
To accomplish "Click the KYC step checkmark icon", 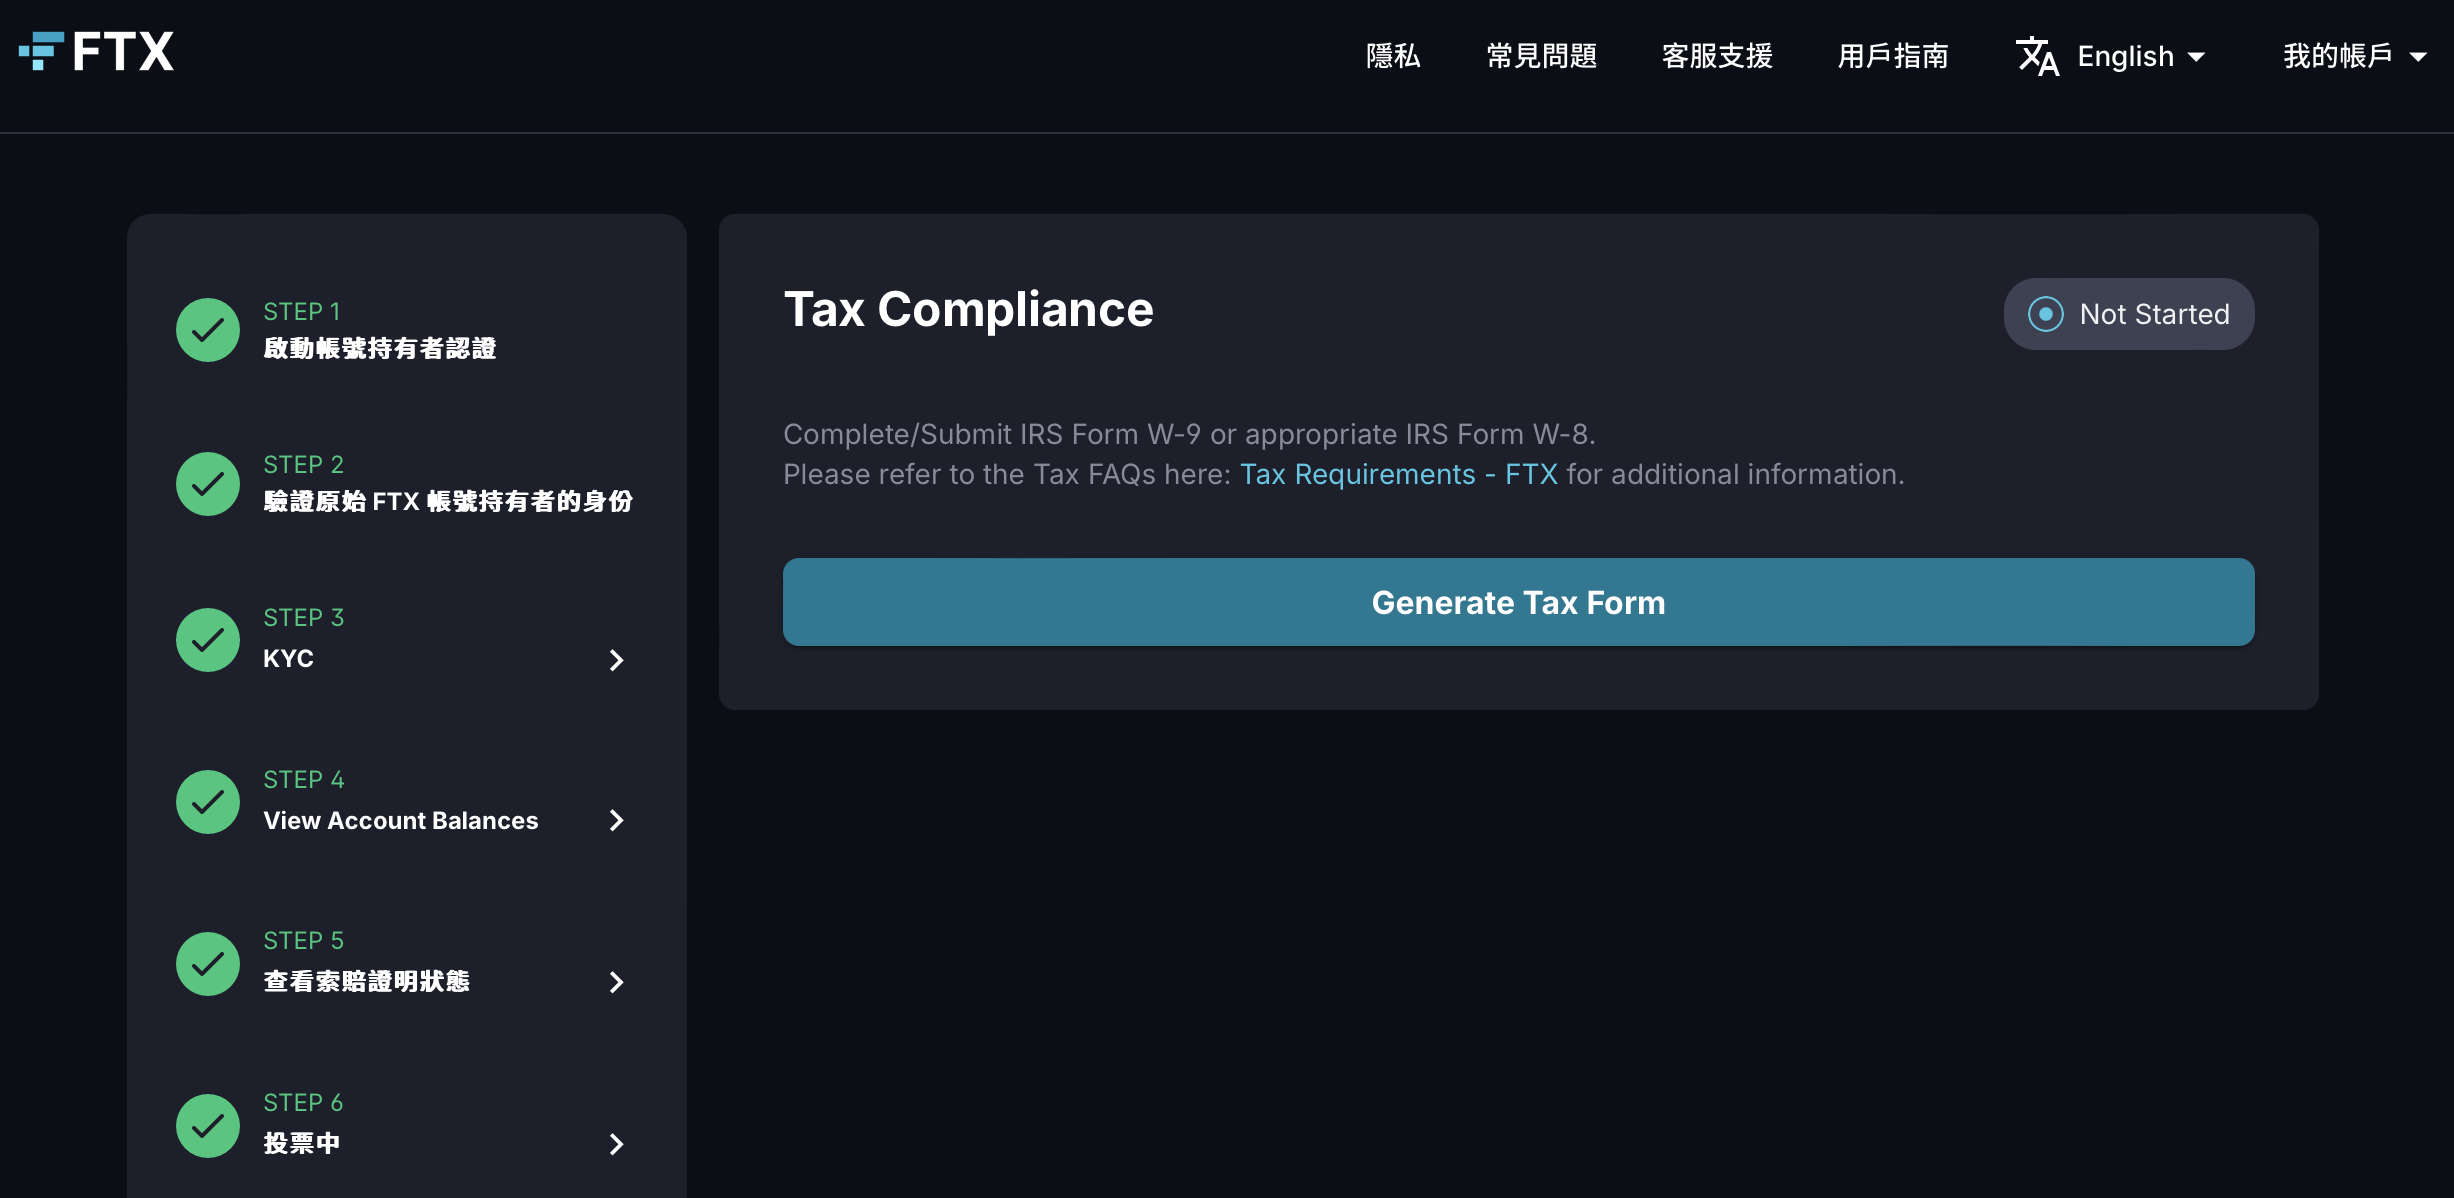I will click(208, 640).
